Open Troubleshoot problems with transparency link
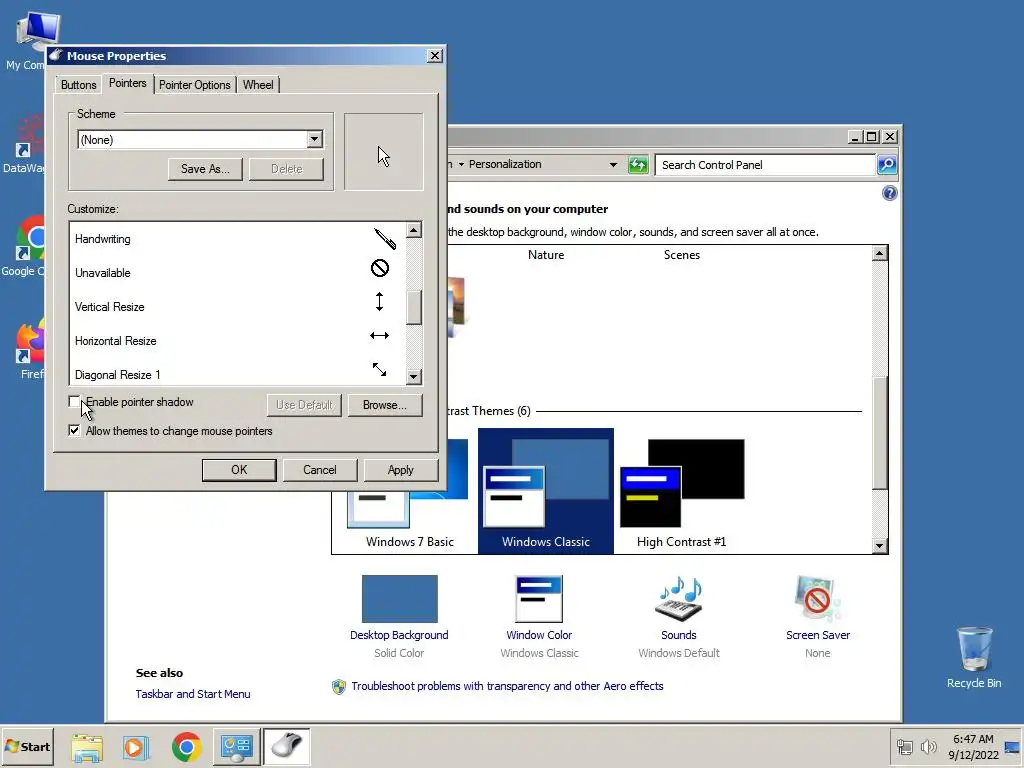The height and width of the screenshot is (768, 1024). point(507,686)
